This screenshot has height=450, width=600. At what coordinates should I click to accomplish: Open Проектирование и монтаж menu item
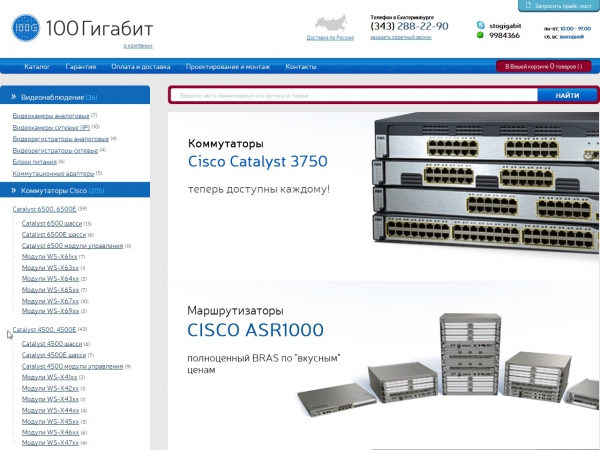[228, 66]
